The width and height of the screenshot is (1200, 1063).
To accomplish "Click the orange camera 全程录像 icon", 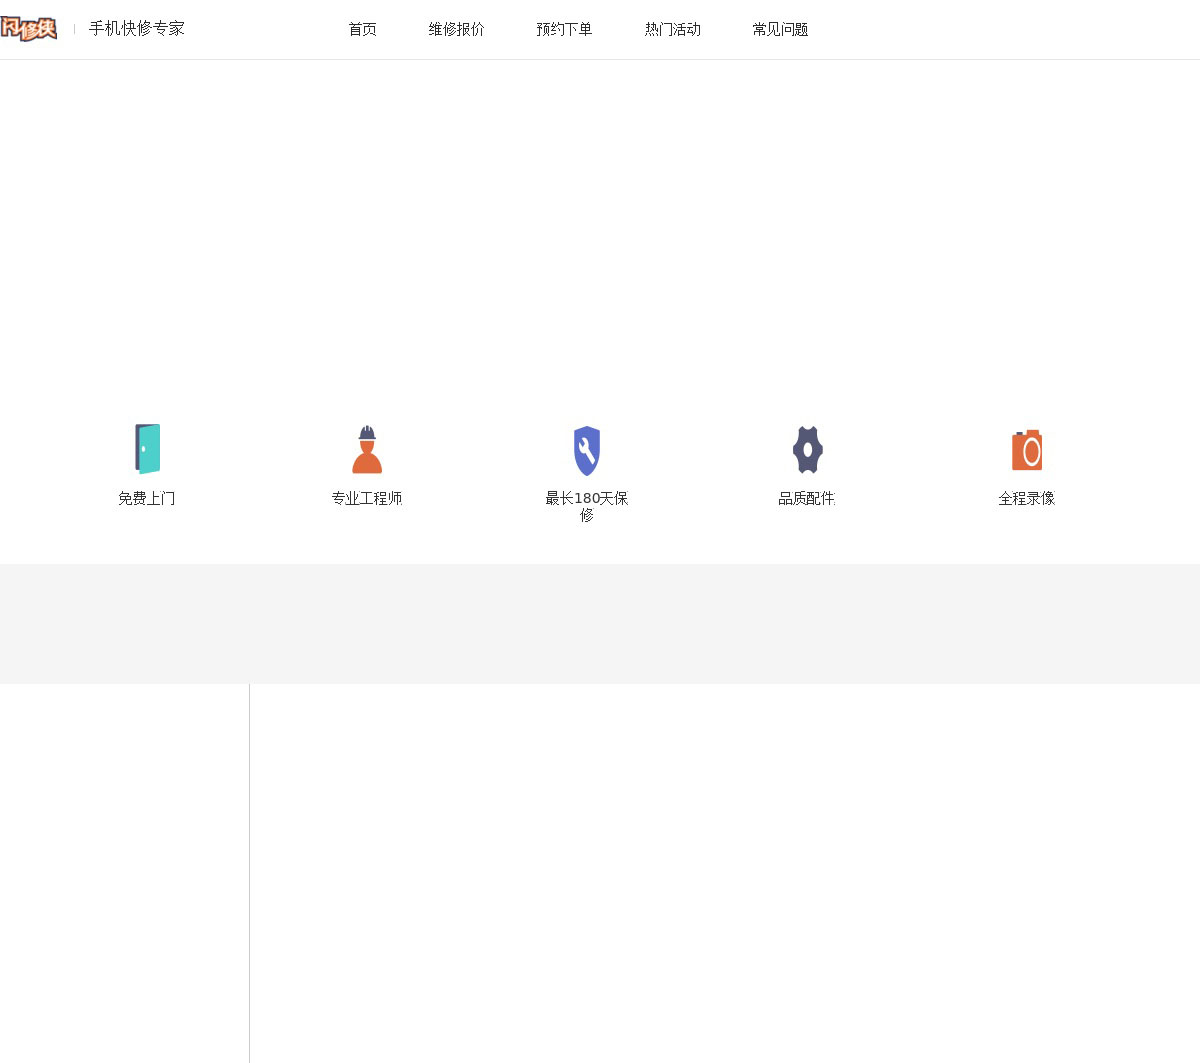I will [x=1027, y=450].
